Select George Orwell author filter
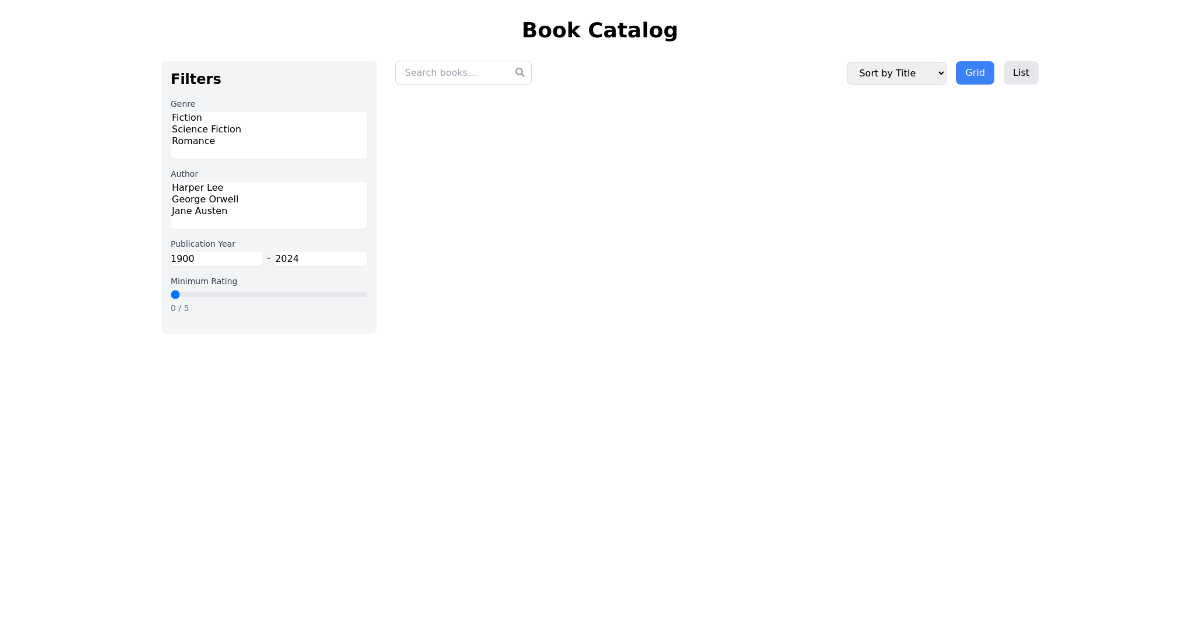Image resolution: width=1200 pixels, height=630 pixels. (x=205, y=199)
